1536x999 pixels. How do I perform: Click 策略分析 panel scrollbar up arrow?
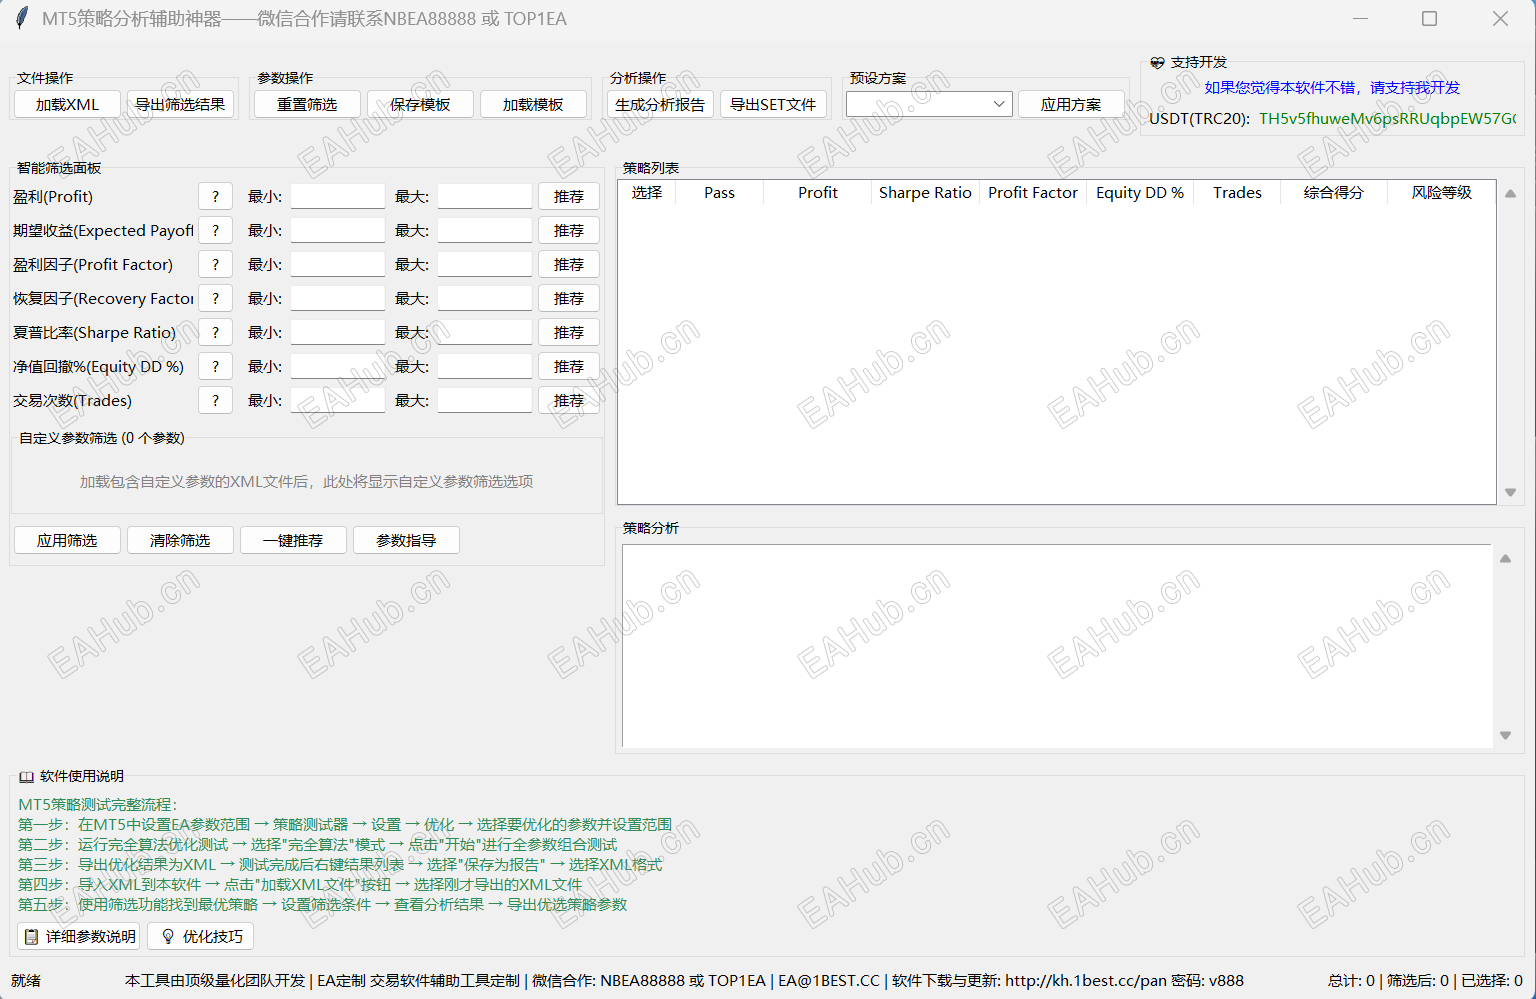[x=1505, y=559]
